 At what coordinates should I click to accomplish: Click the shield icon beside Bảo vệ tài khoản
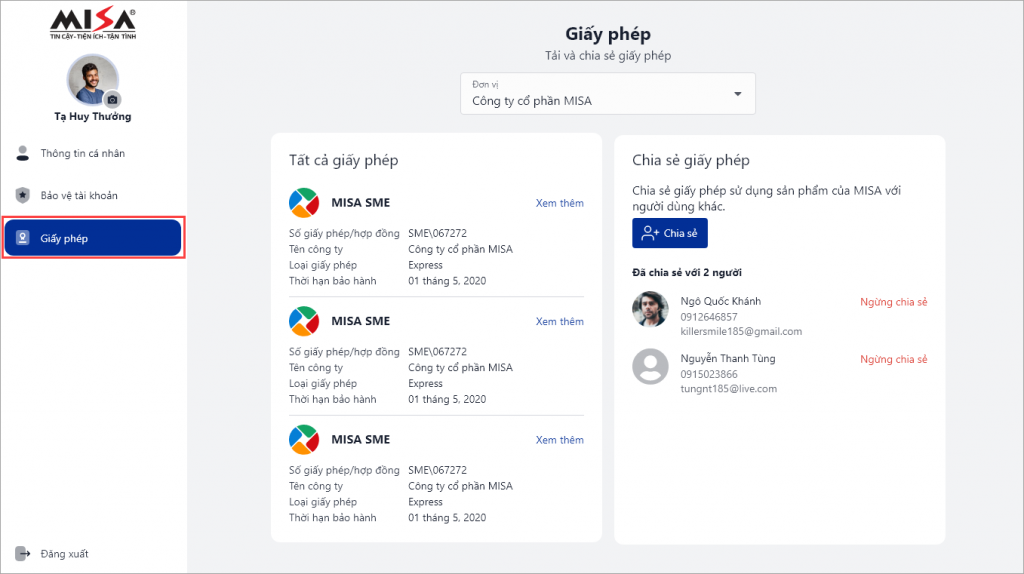point(23,195)
